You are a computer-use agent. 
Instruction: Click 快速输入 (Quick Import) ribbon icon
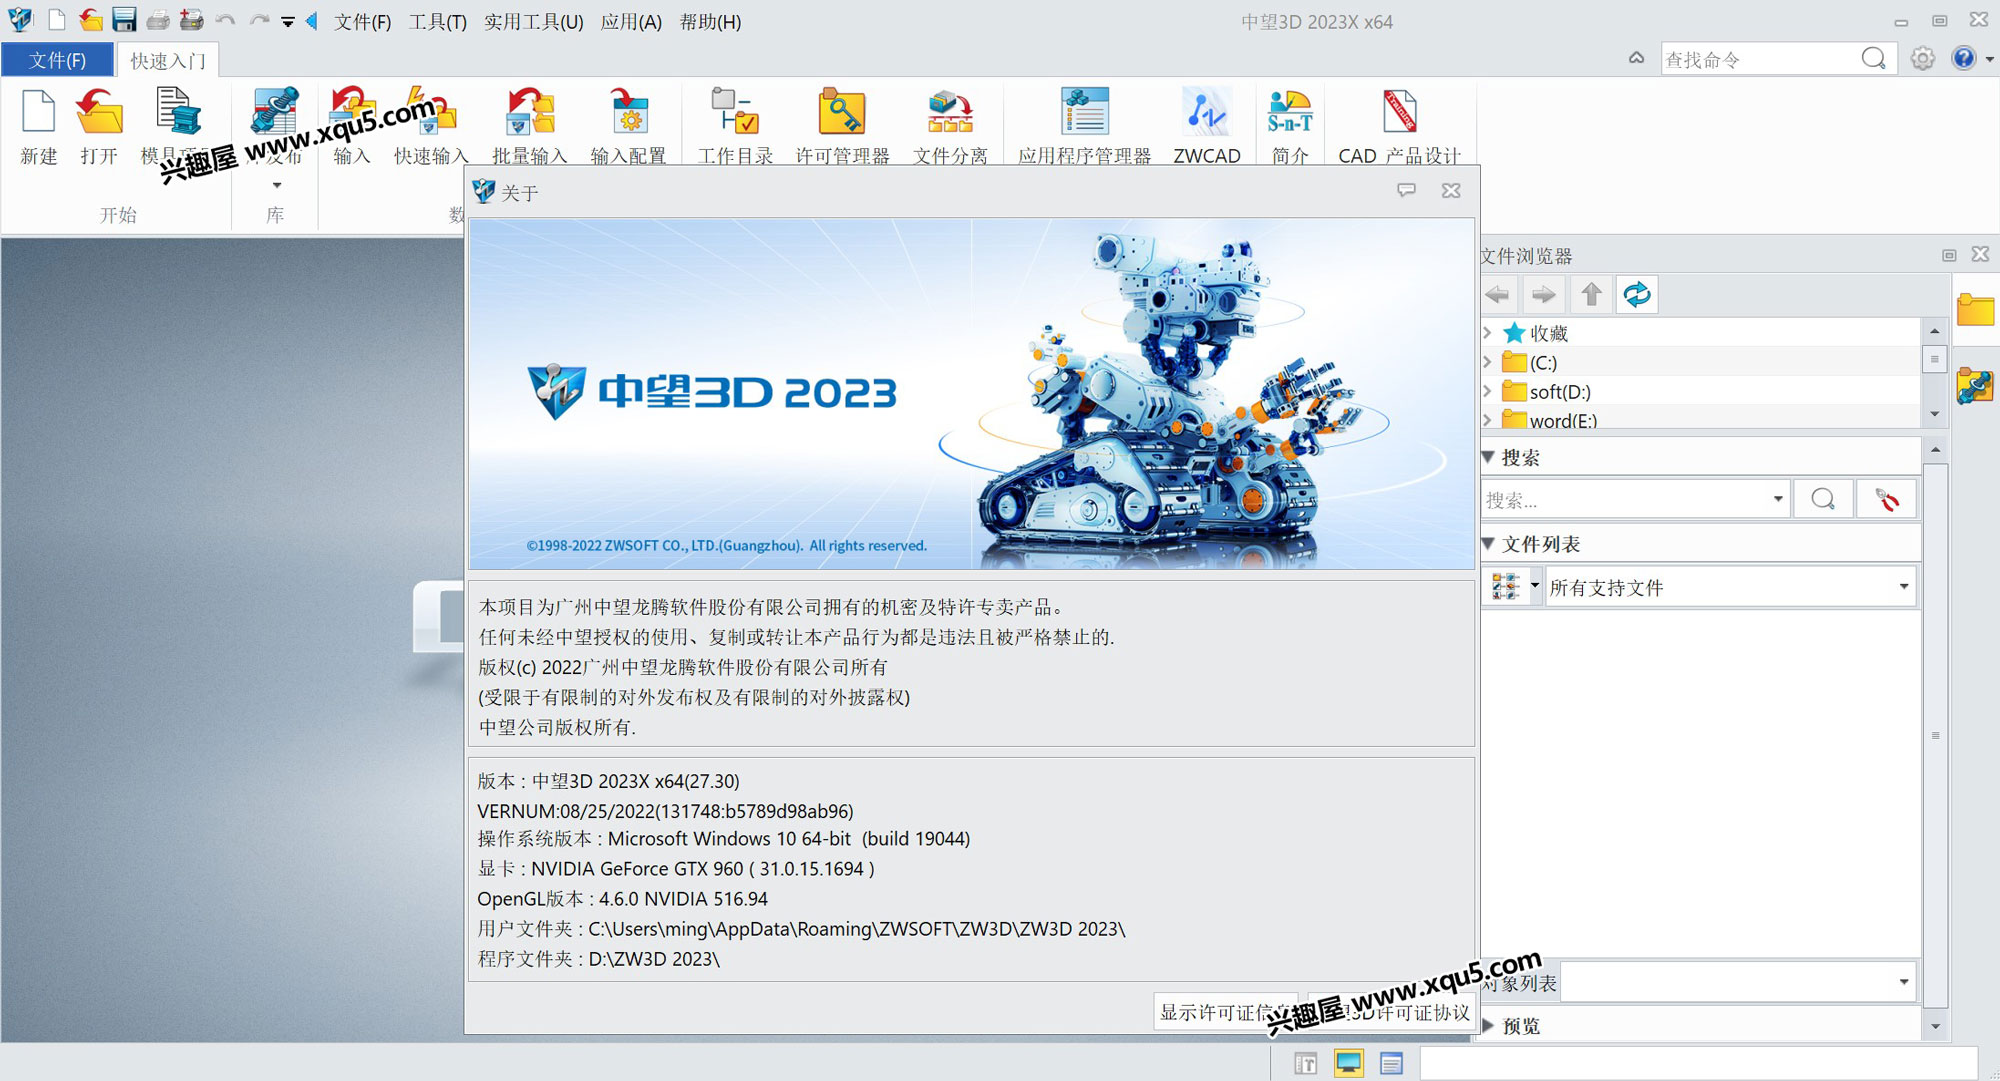[431, 126]
